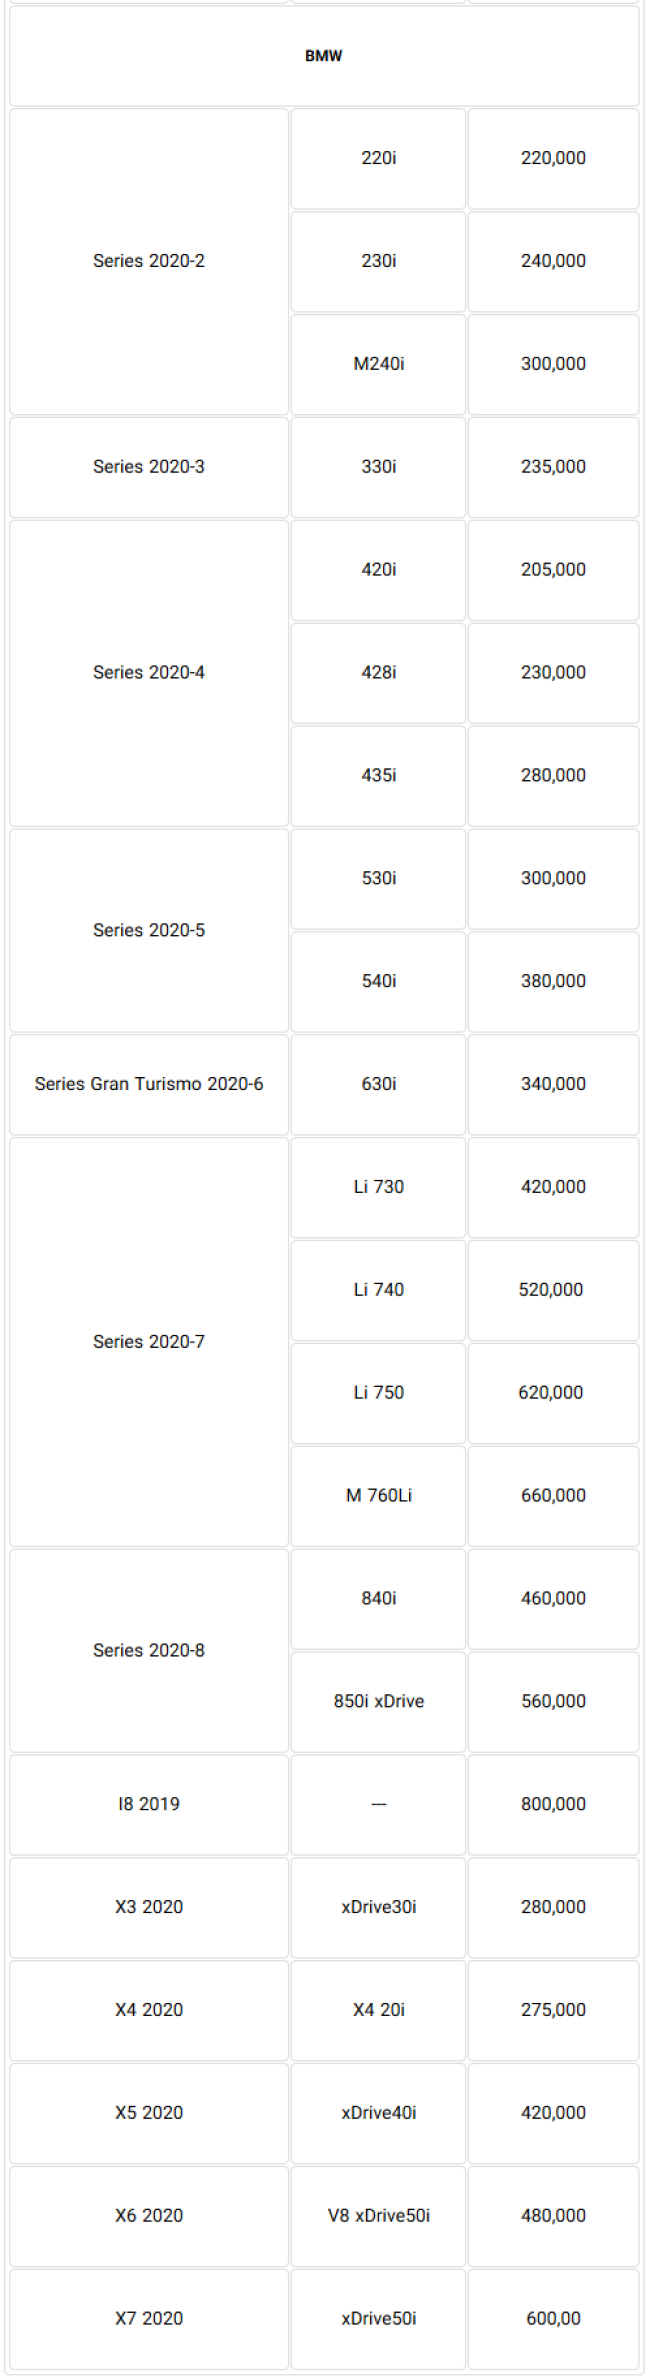
Task: Select the Series 2020-8 label cell
Action: click(149, 1651)
